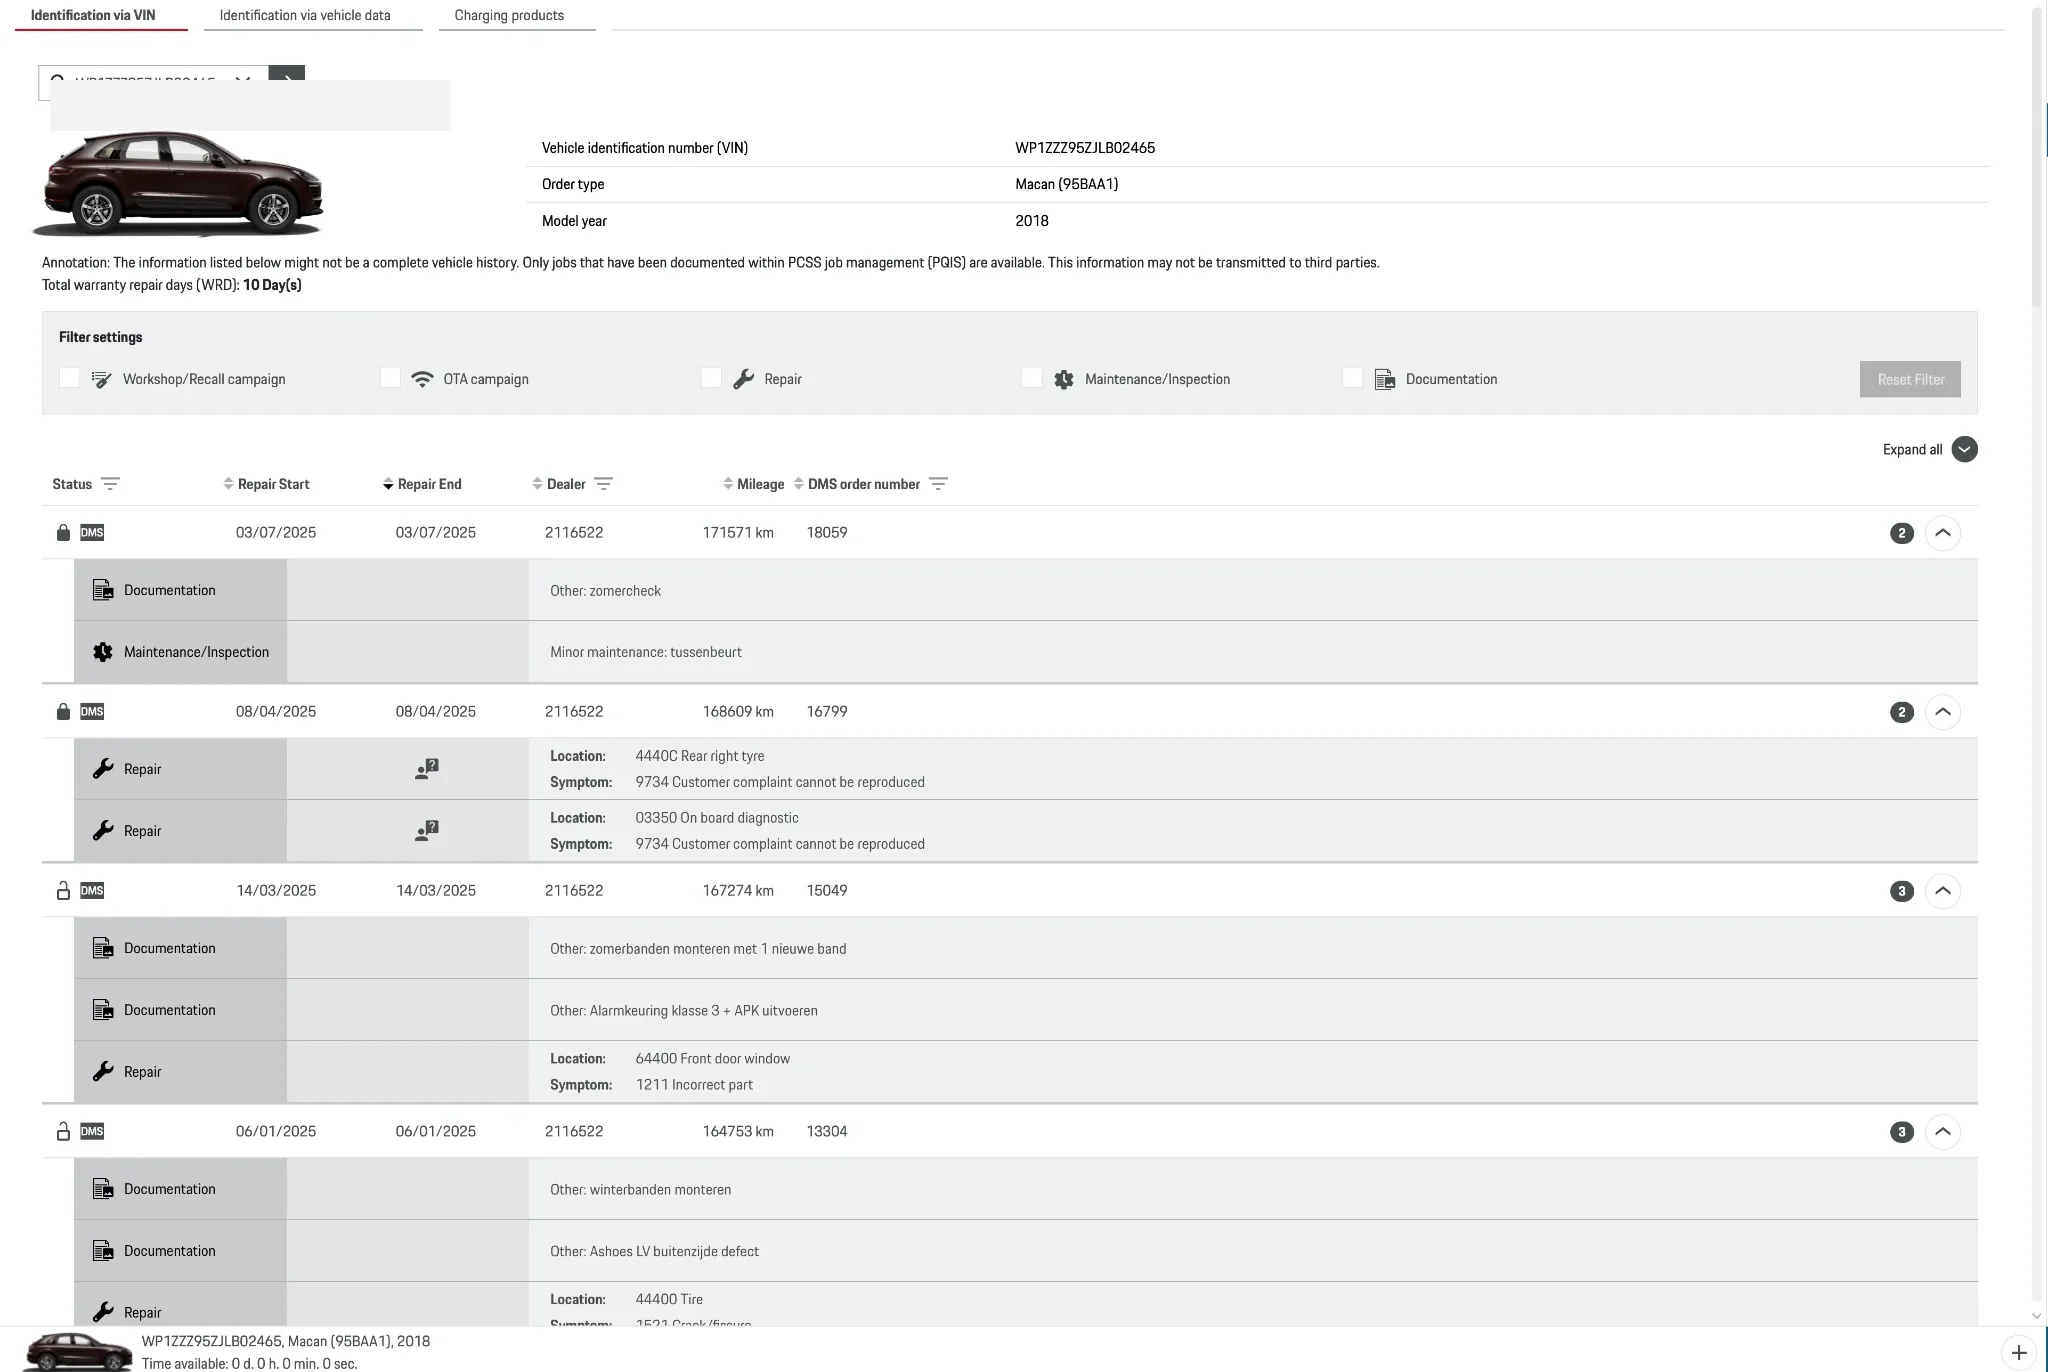Click the DMS order number filter icon
This screenshot has width=2048, height=1372.
[938, 484]
